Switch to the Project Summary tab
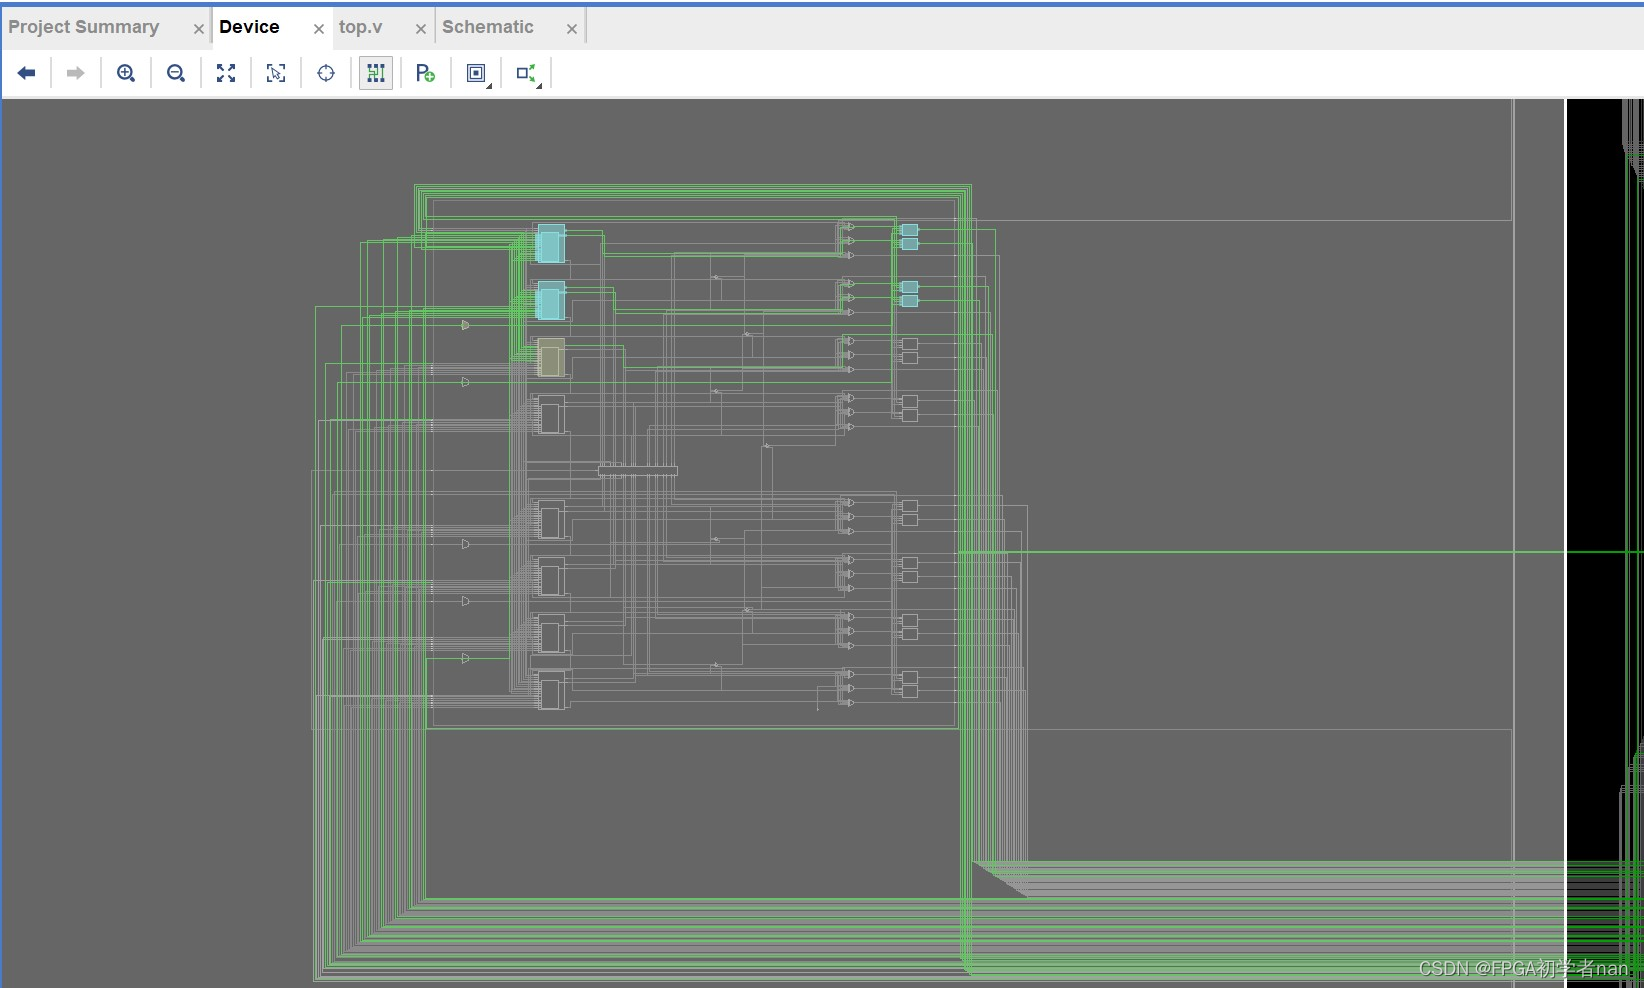 point(84,26)
